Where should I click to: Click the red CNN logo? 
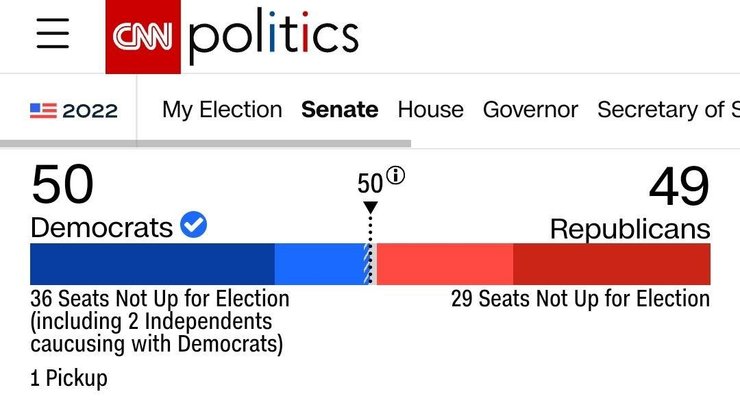145,37
